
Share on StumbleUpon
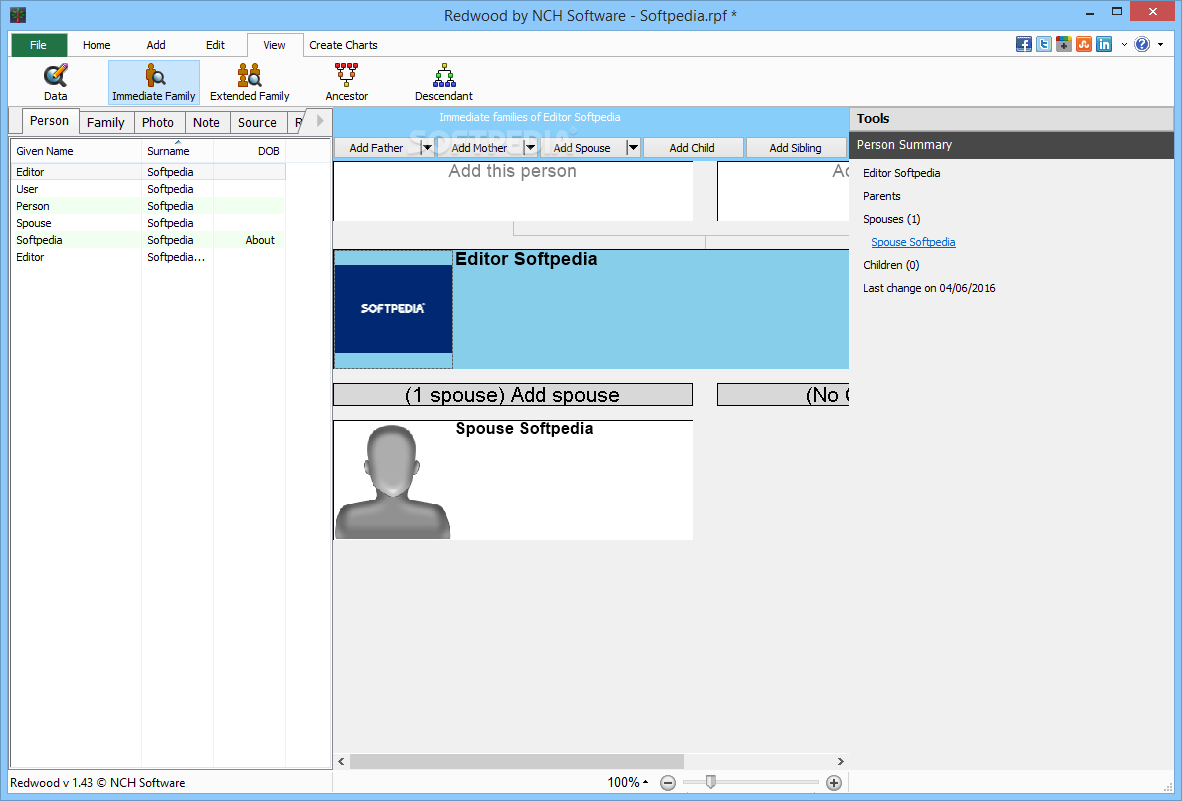coord(1084,44)
